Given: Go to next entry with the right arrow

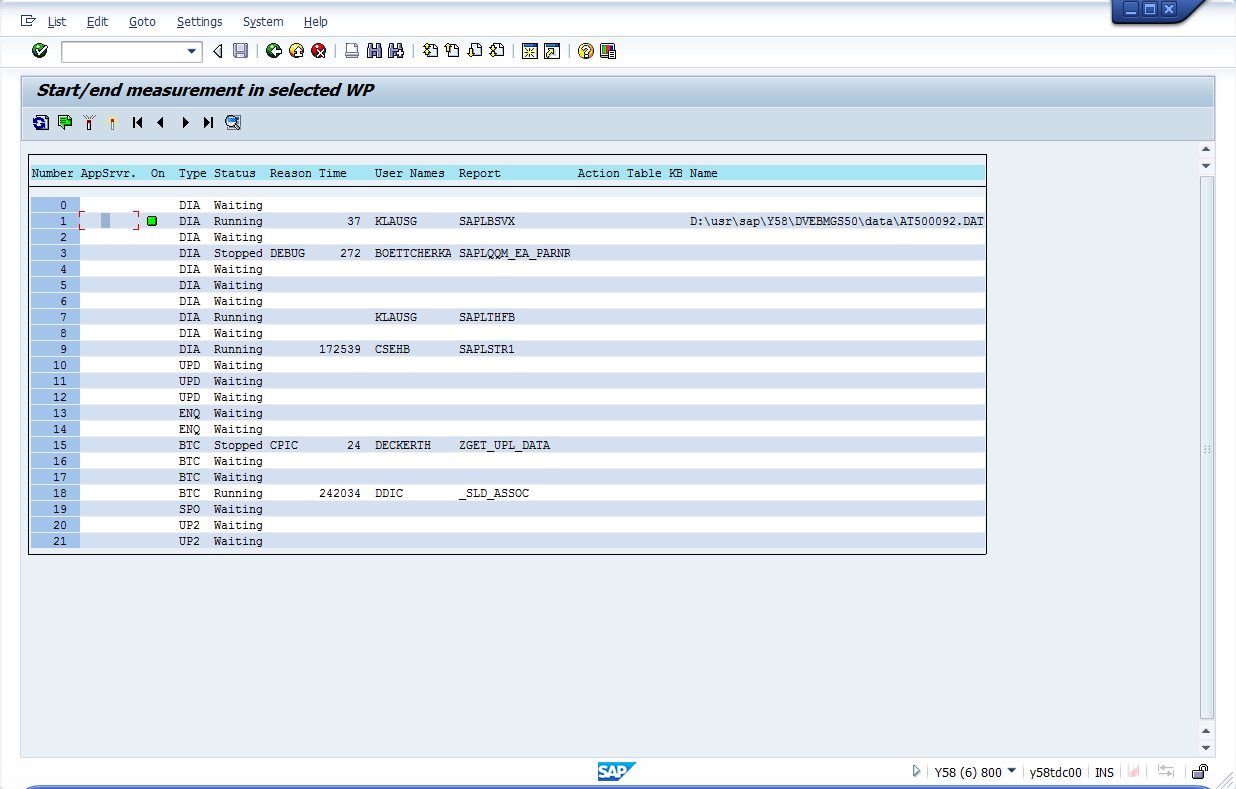Looking at the screenshot, I should (185, 123).
